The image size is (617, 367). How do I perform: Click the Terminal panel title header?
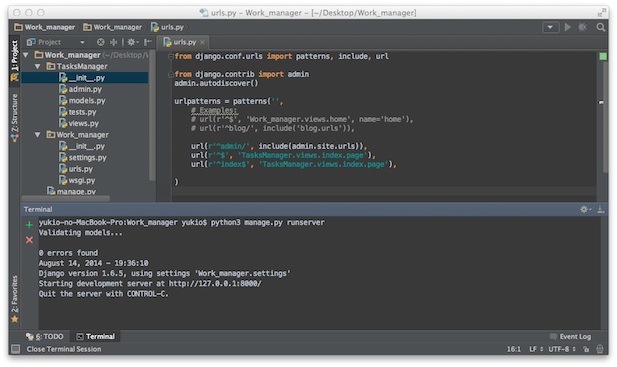[x=38, y=209]
